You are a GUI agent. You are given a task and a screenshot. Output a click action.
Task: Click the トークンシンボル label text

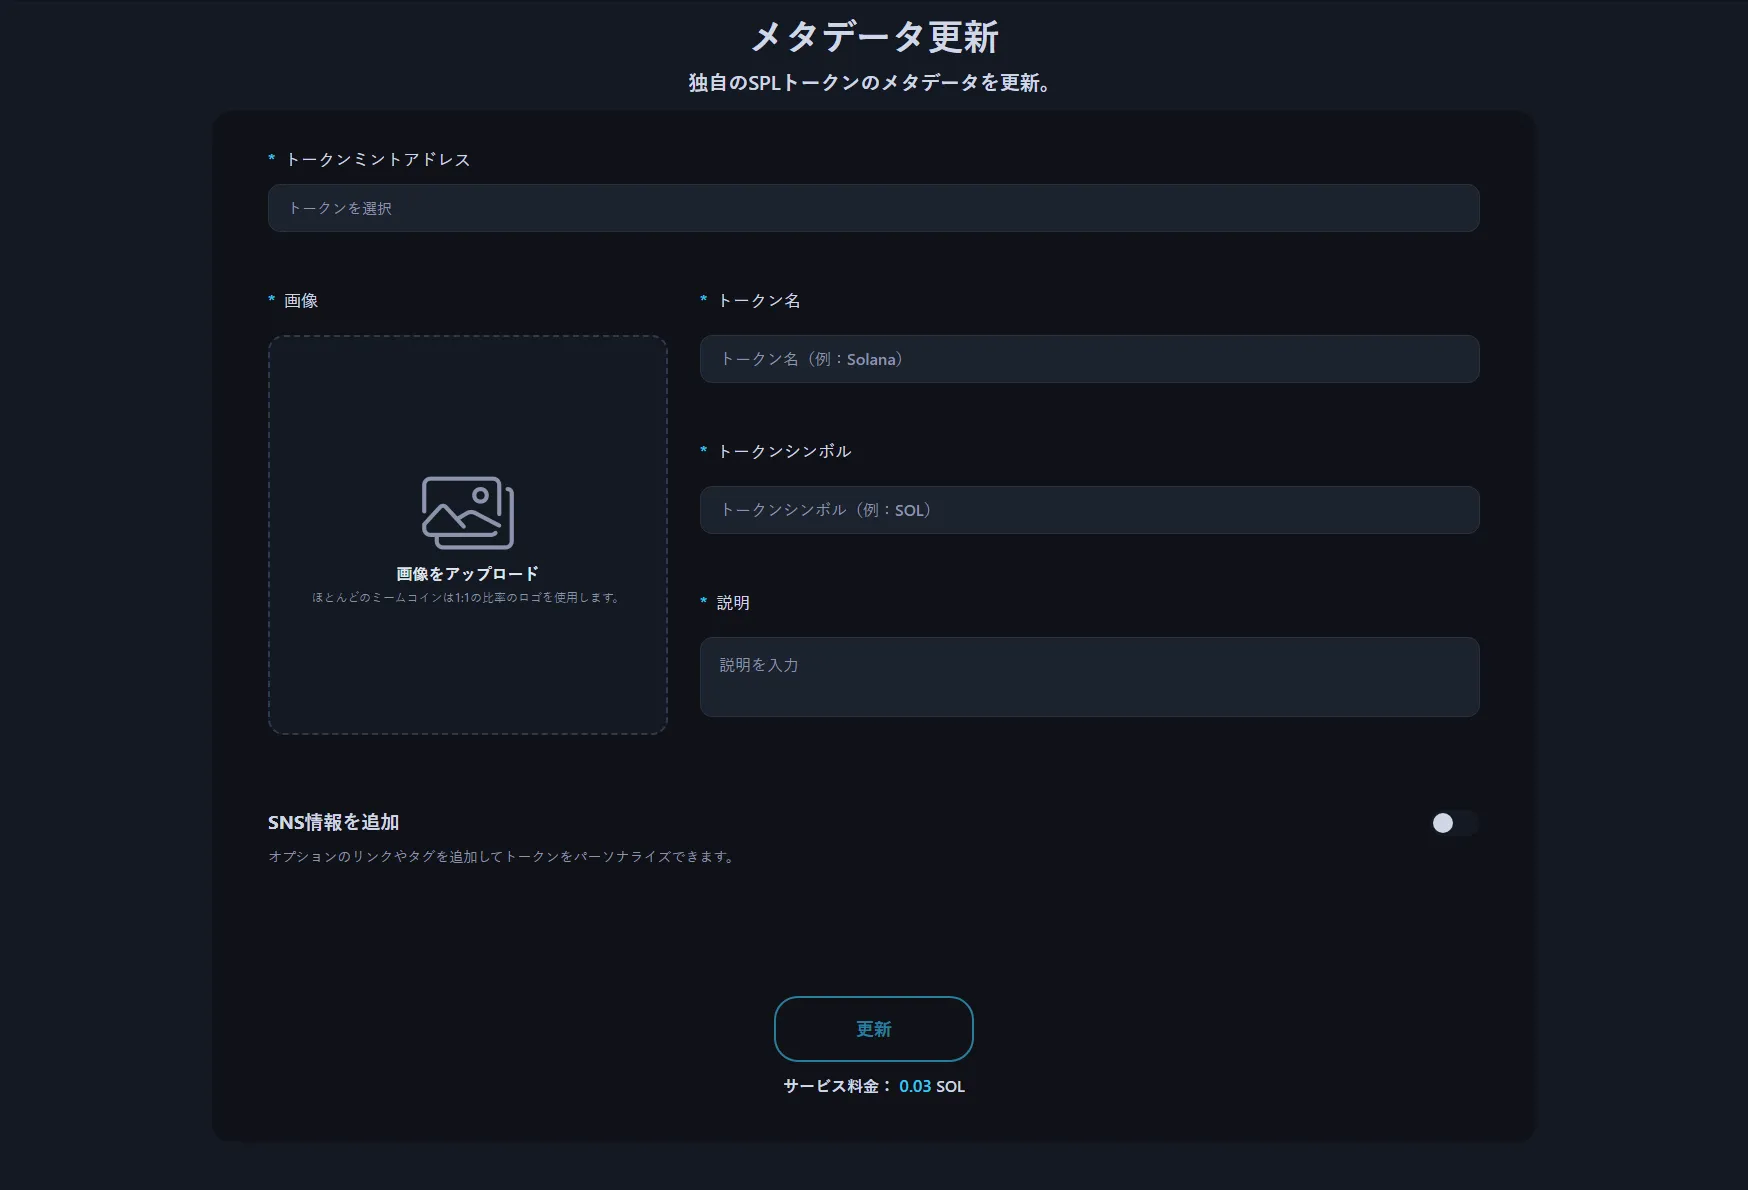click(784, 452)
